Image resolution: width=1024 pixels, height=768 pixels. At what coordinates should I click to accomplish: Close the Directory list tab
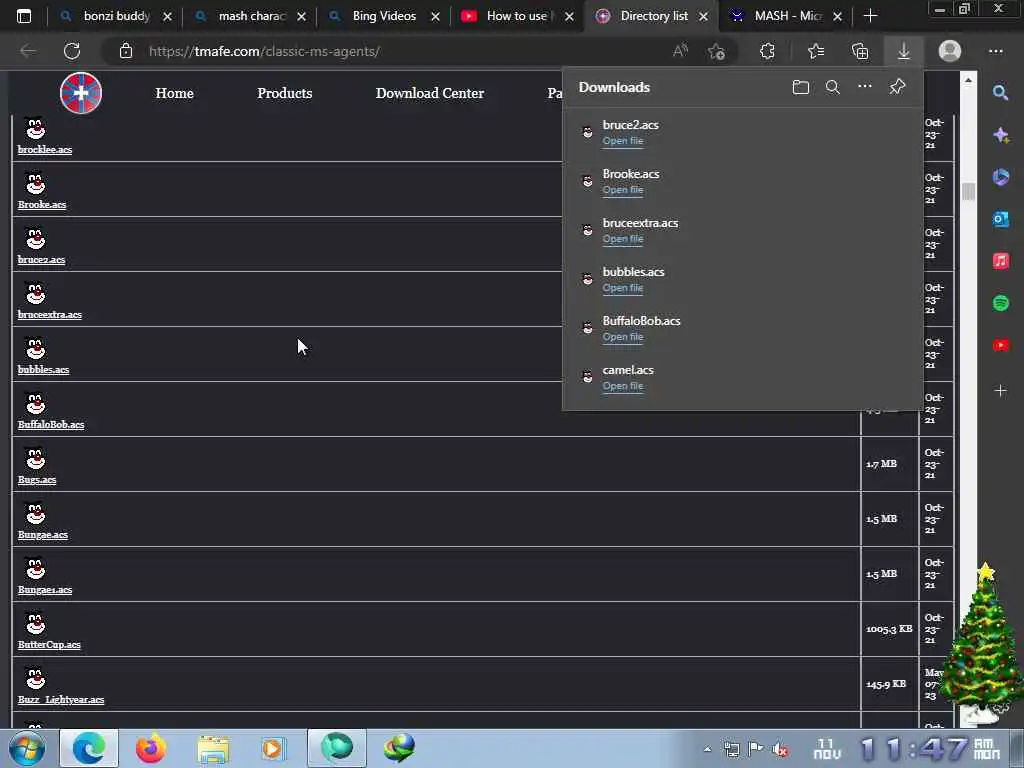pyautogui.click(x=703, y=16)
